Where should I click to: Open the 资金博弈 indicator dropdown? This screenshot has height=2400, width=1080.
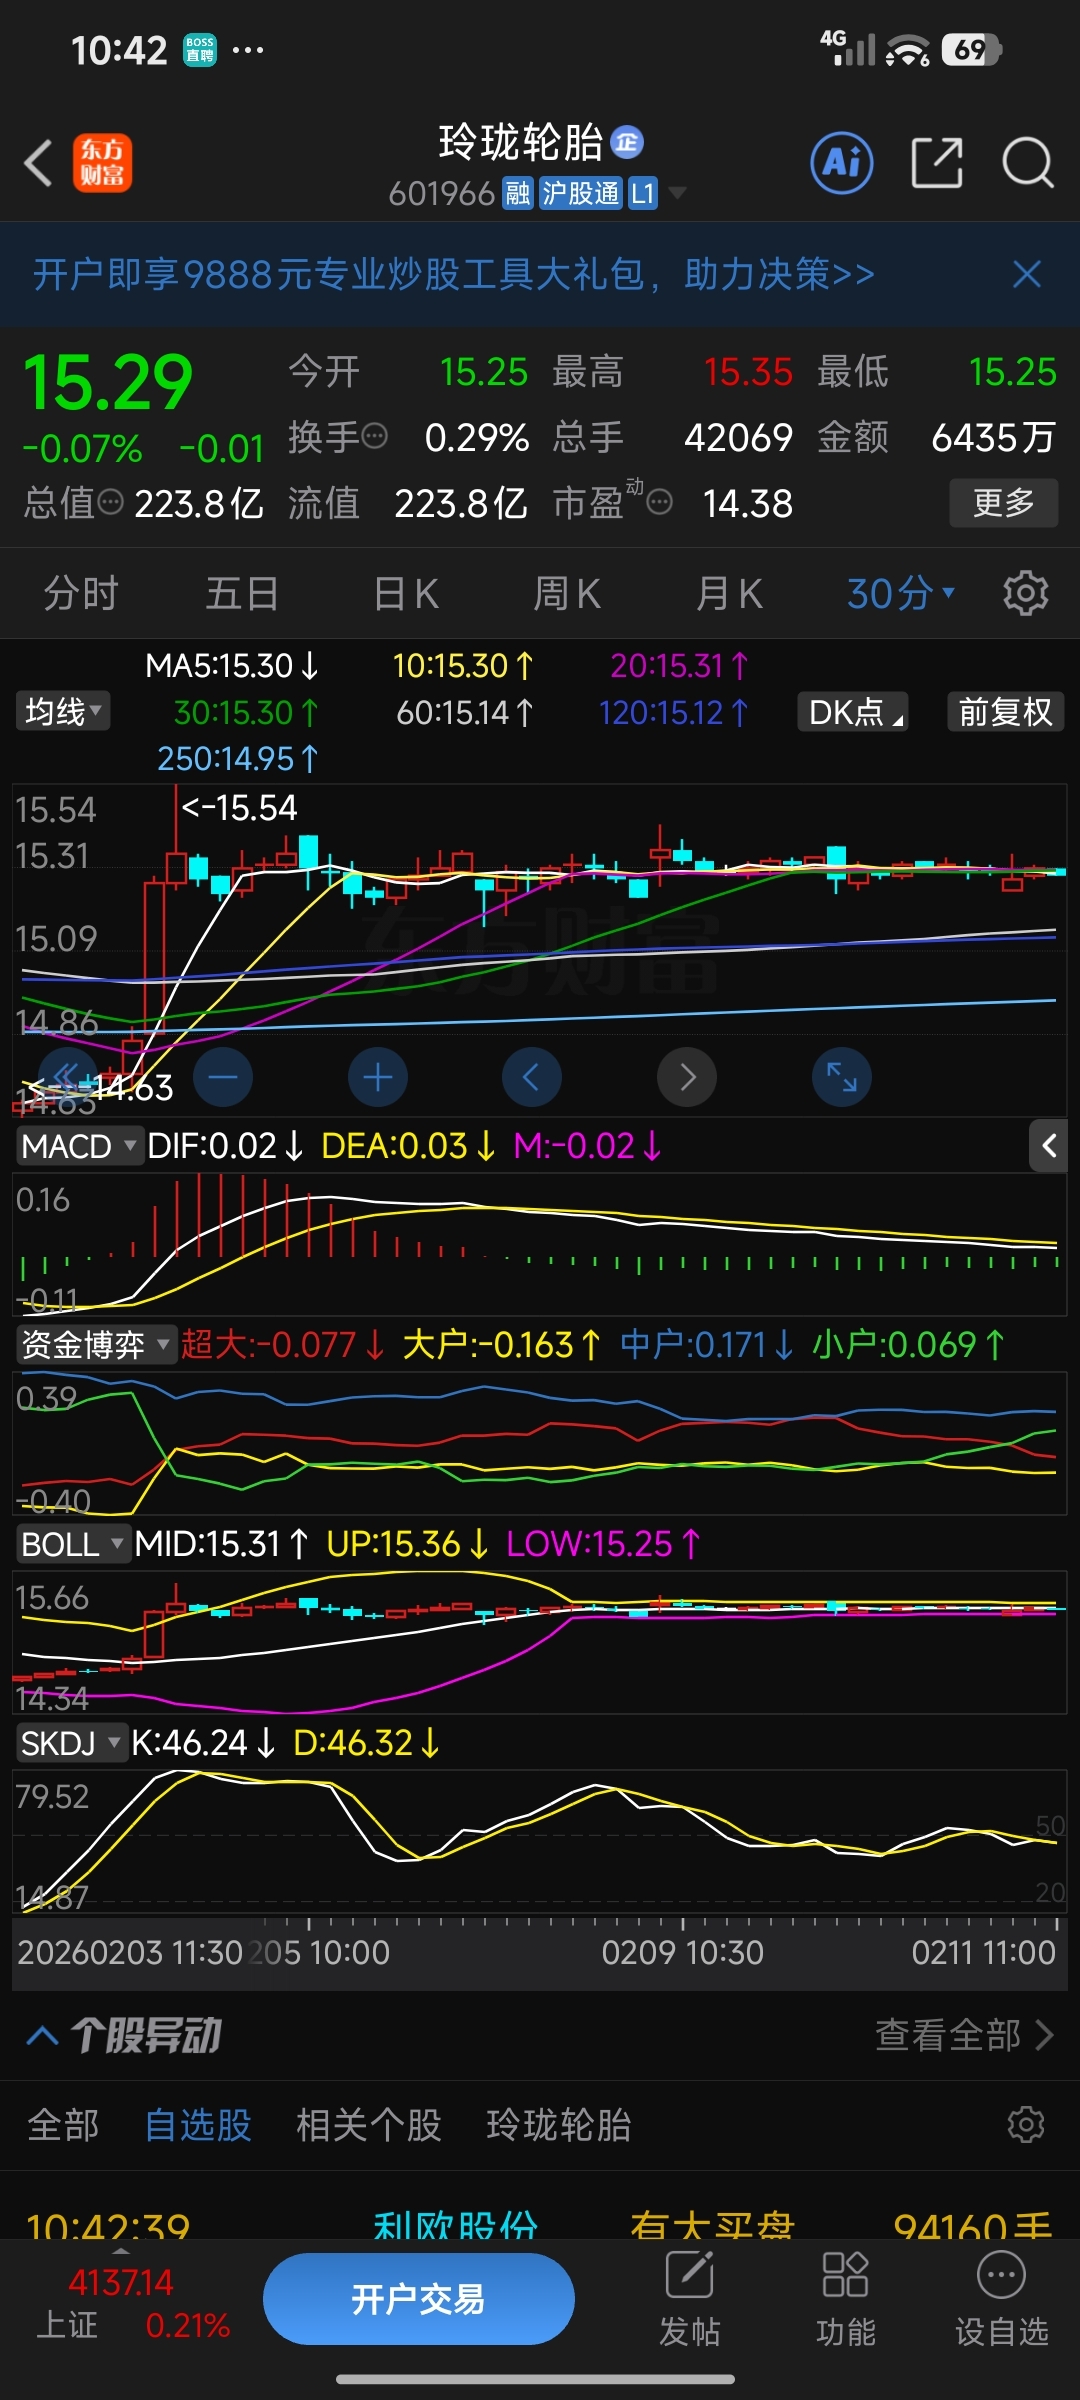coord(96,1344)
